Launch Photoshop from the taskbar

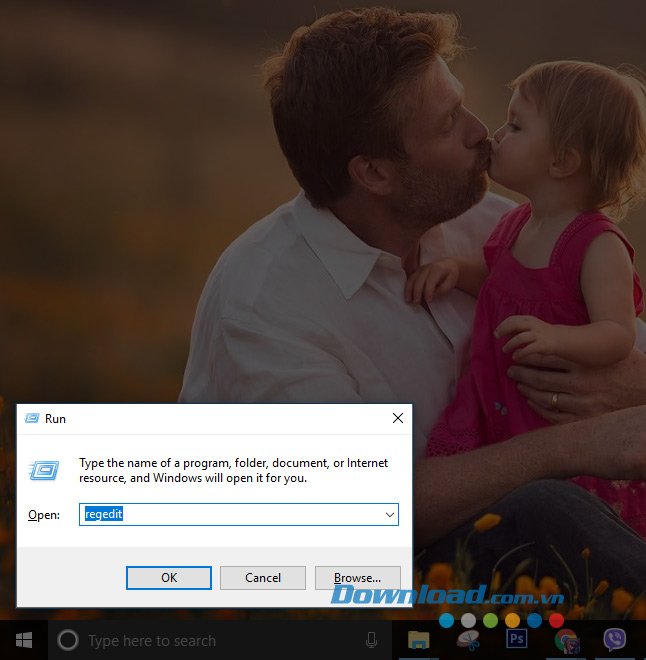click(517, 640)
